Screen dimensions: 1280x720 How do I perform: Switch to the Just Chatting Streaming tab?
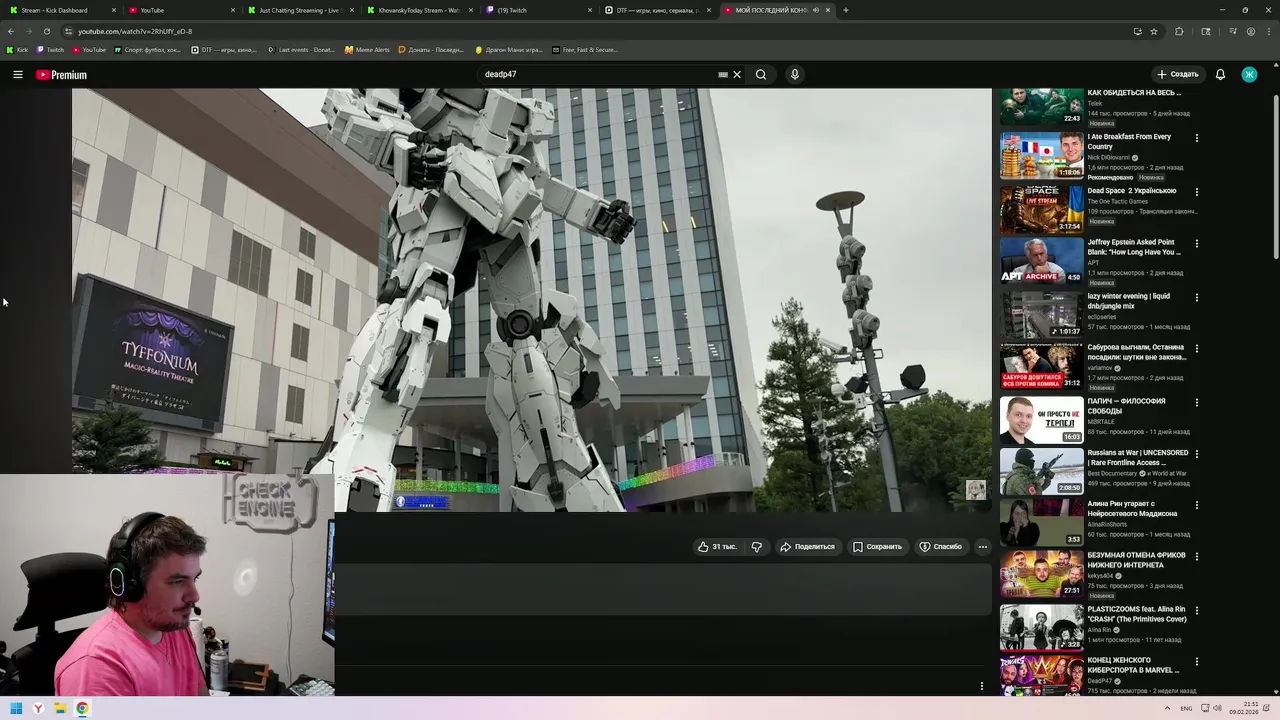tap(300, 10)
